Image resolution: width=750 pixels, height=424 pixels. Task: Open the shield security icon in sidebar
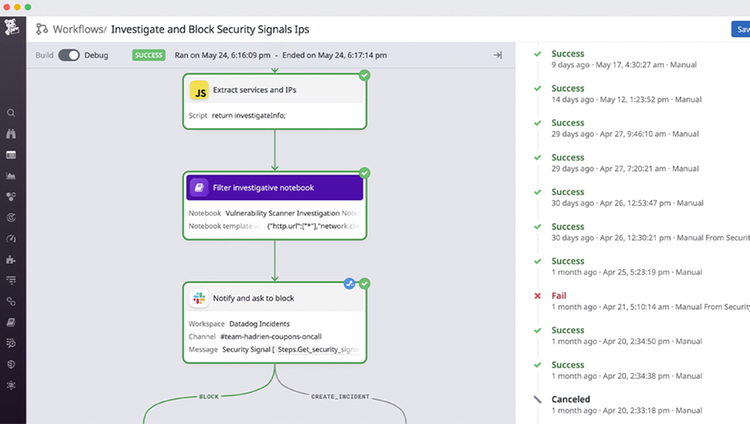pos(11,364)
